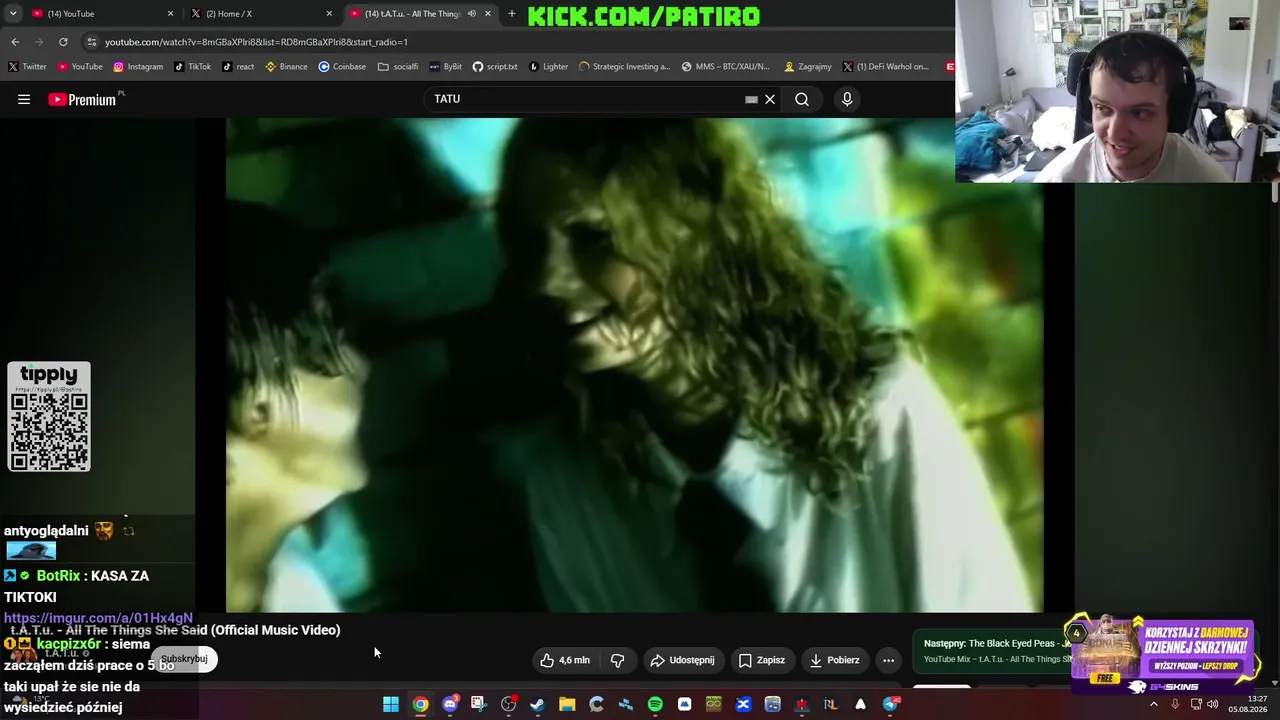Screen dimensions: 1280x720
Task: Open a new browser tab
Action: pyautogui.click(x=512, y=14)
